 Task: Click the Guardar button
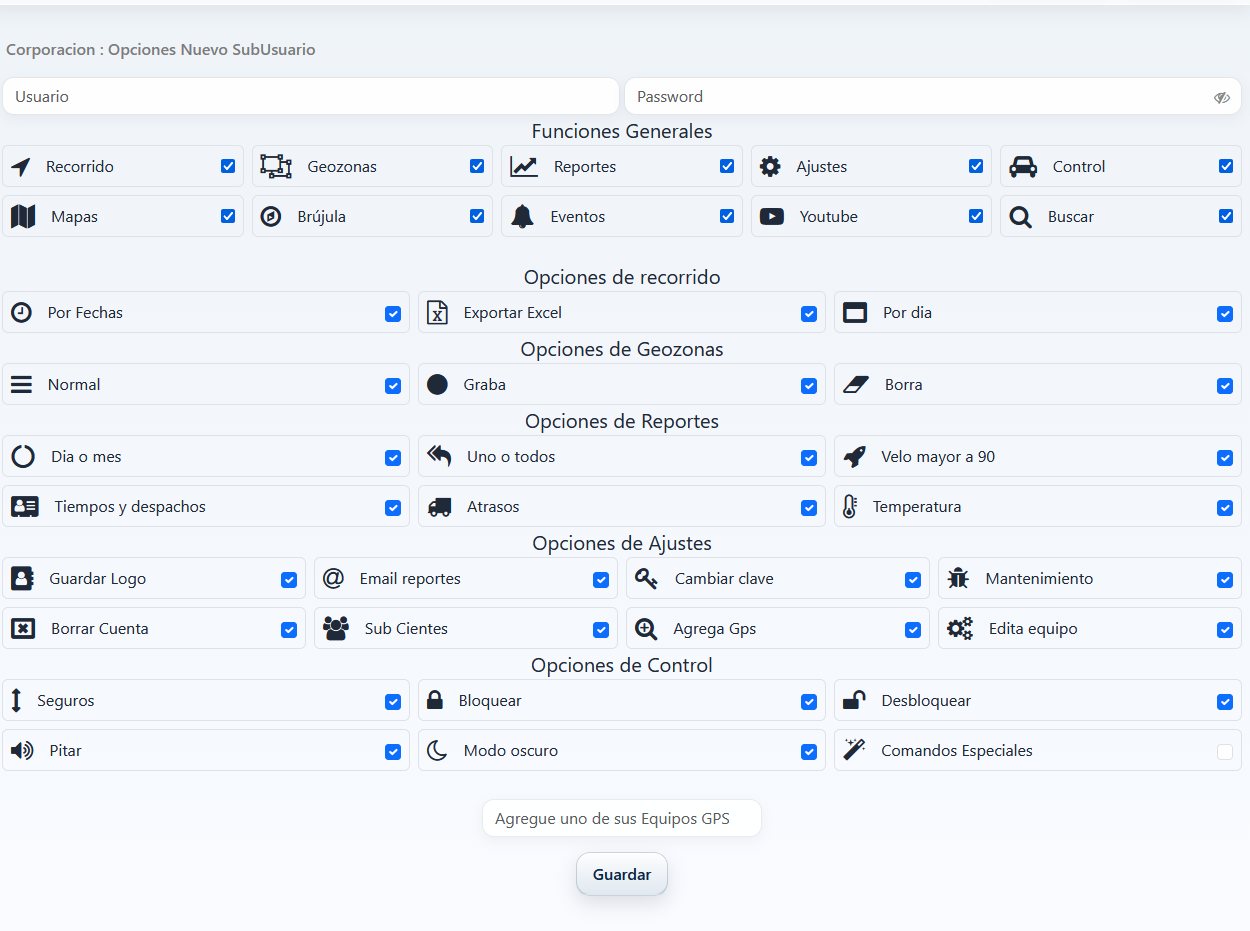(x=622, y=874)
